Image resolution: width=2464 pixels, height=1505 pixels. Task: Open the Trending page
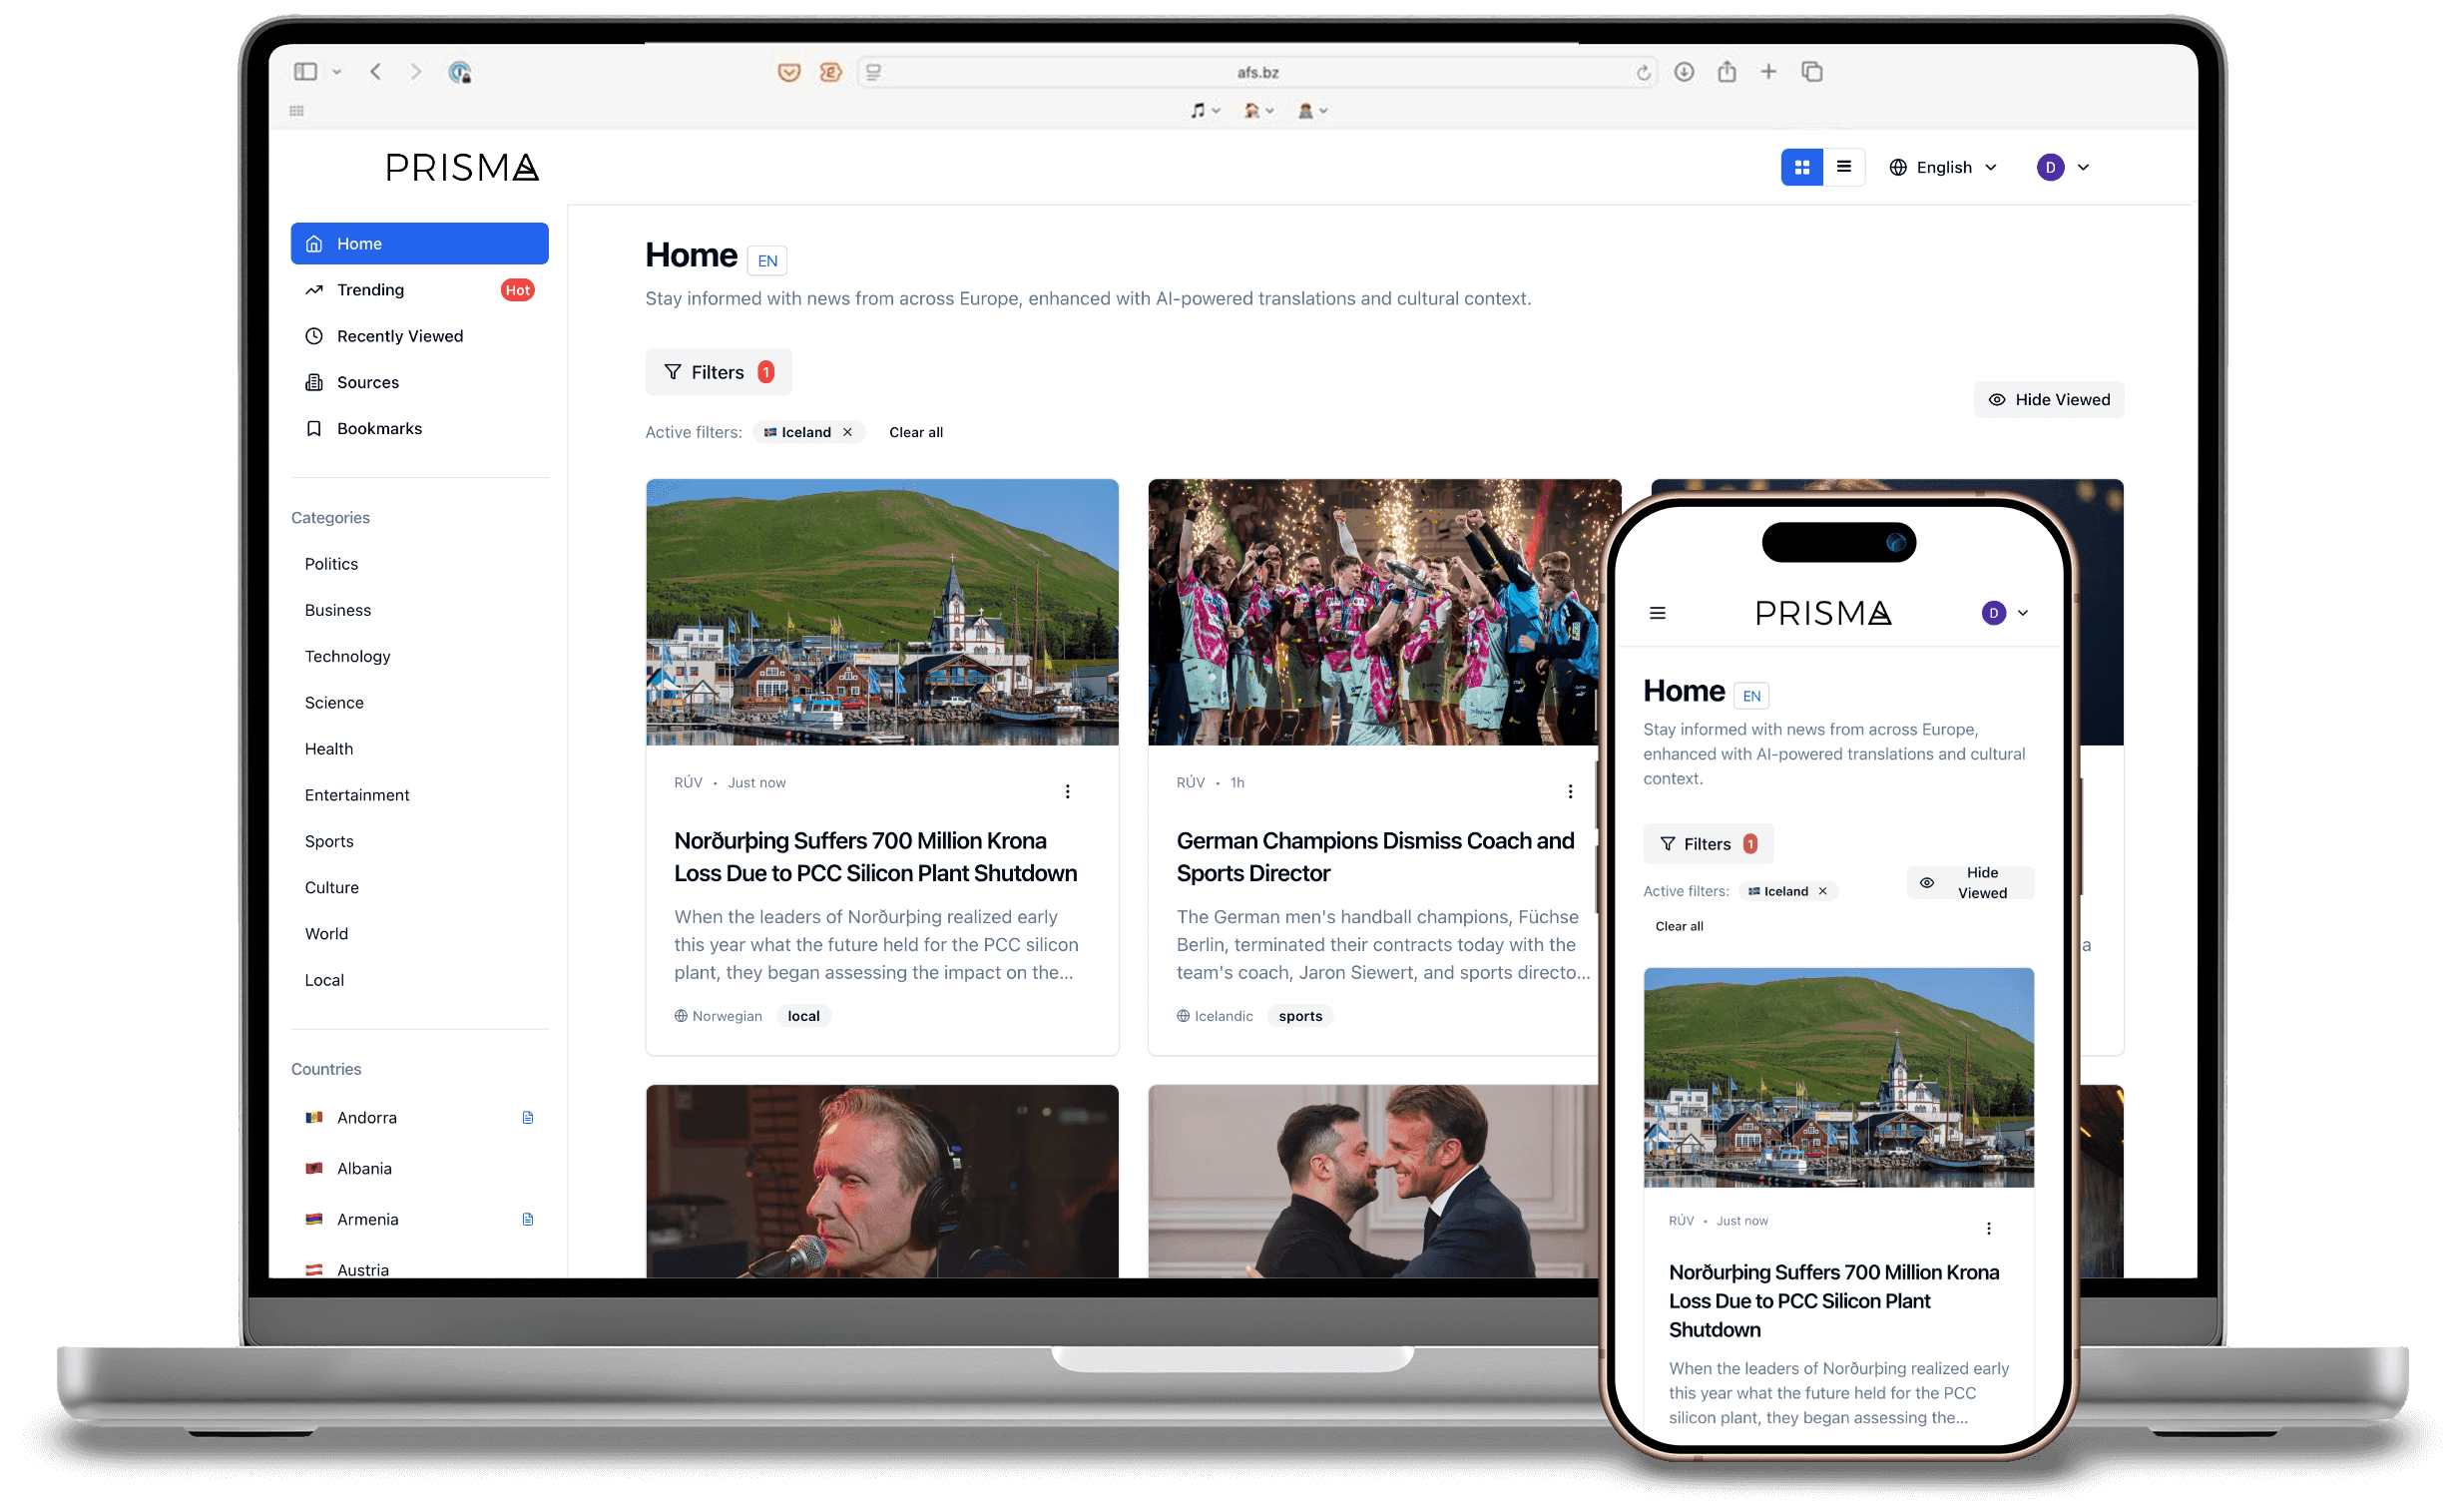(x=370, y=290)
